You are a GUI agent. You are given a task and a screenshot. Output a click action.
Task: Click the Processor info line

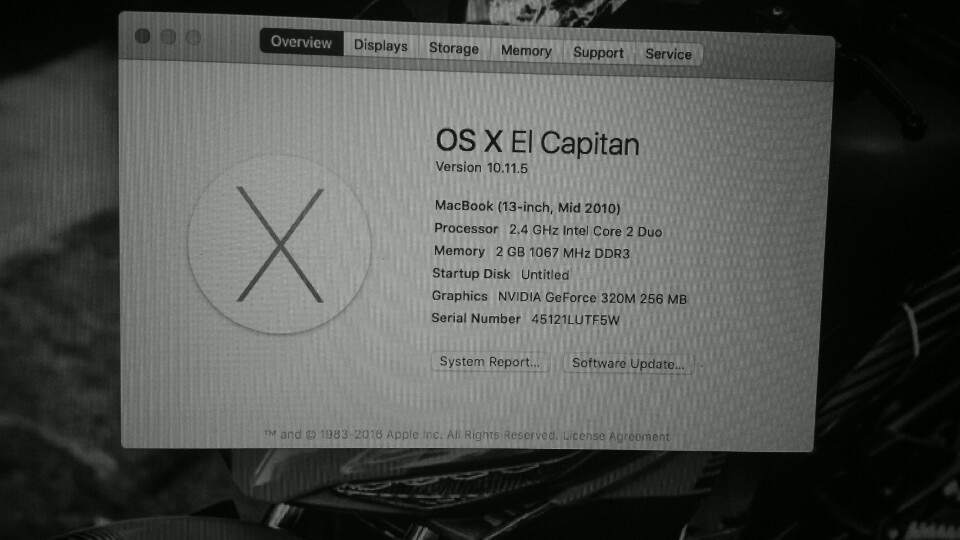(548, 230)
